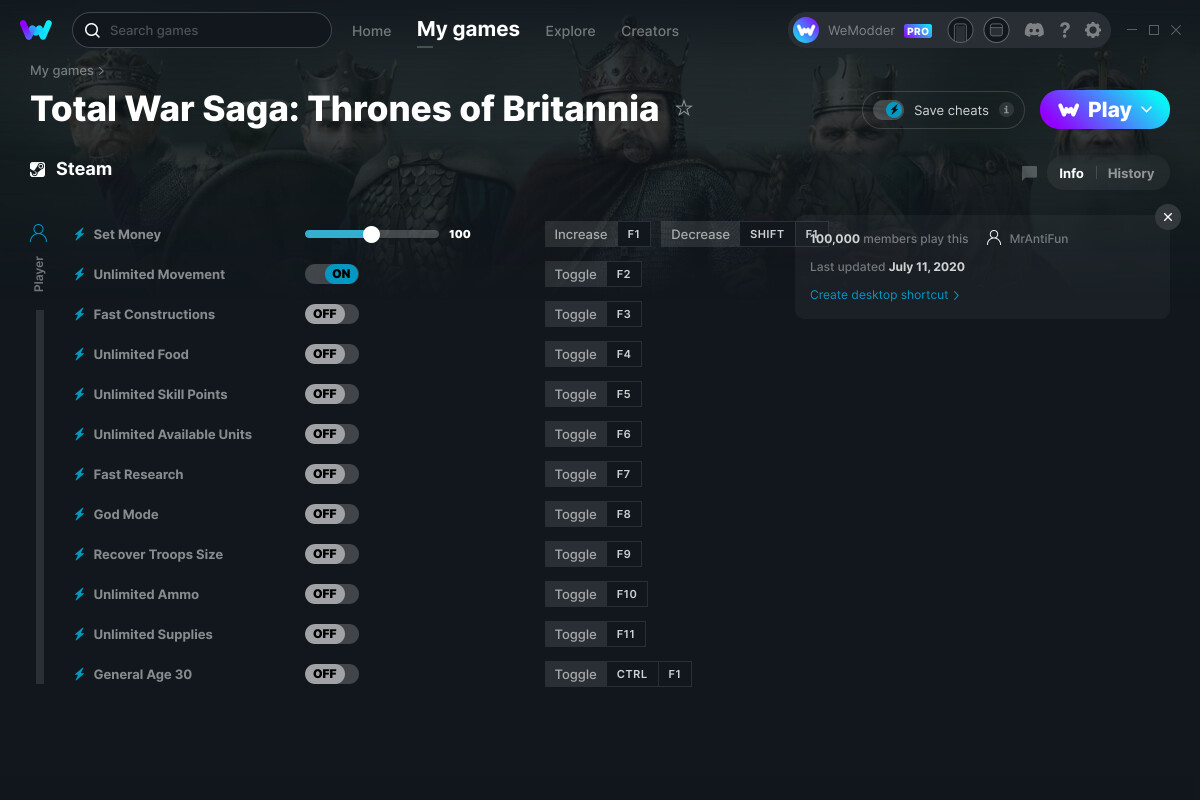
Task: Favorite the game with the star icon
Action: [x=684, y=108]
